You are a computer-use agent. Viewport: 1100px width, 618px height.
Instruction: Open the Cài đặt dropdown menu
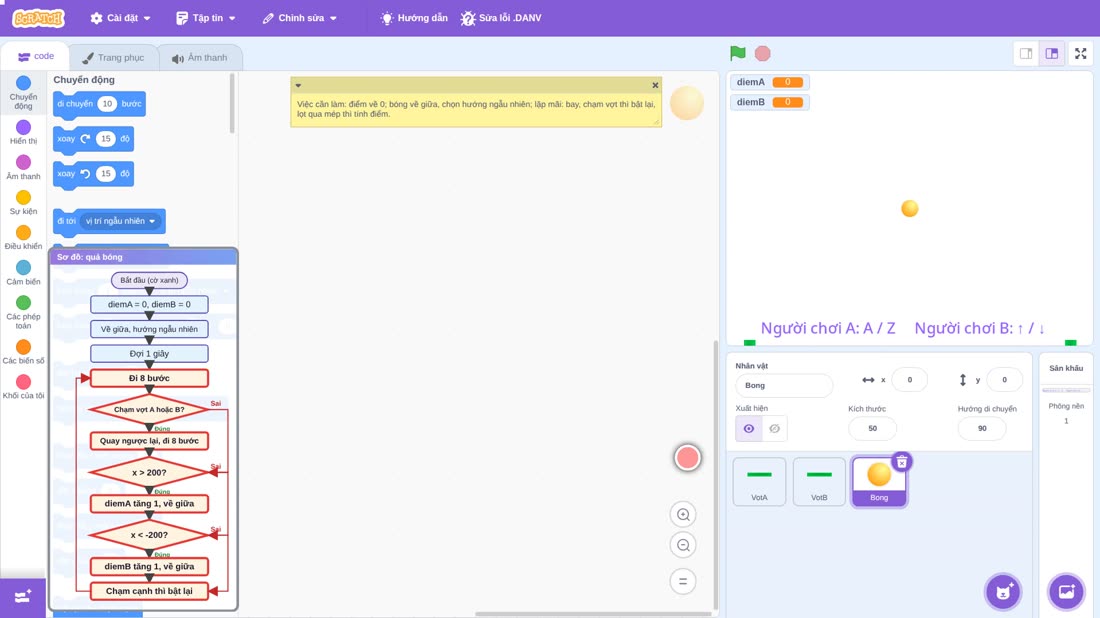point(121,18)
